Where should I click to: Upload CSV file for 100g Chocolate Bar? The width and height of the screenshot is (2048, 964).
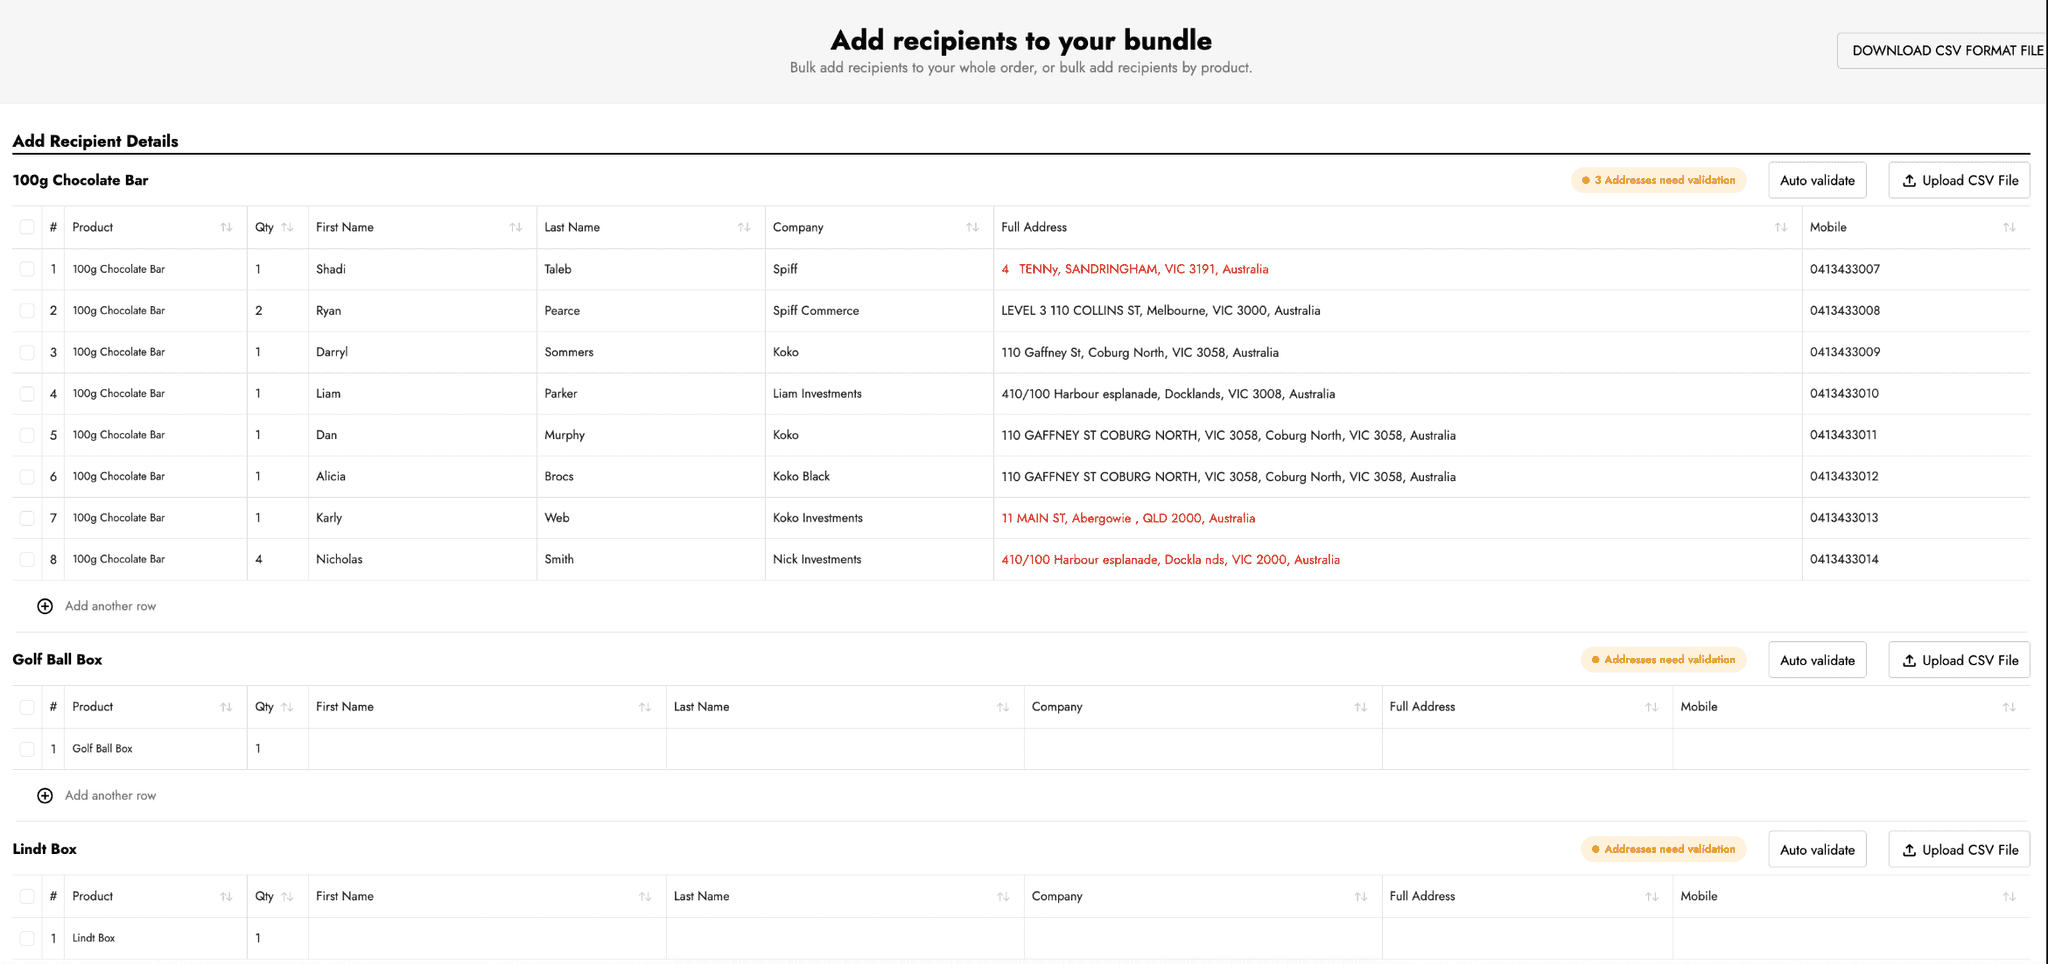point(1958,181)
